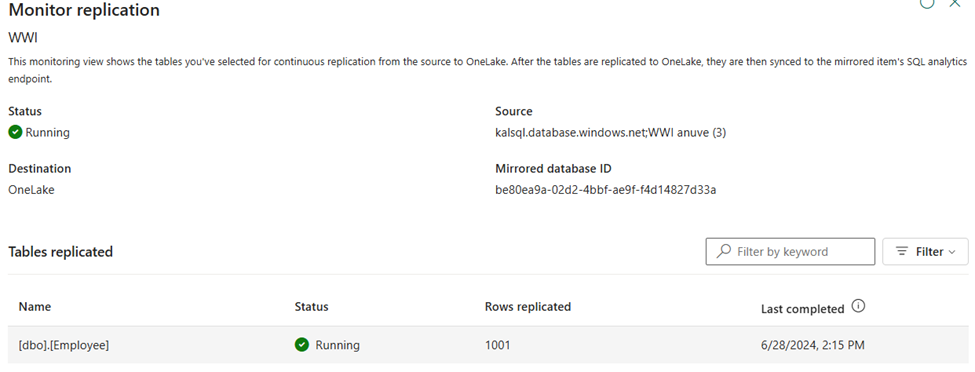Click the 1001 rows replicated cell

point(497,345)
